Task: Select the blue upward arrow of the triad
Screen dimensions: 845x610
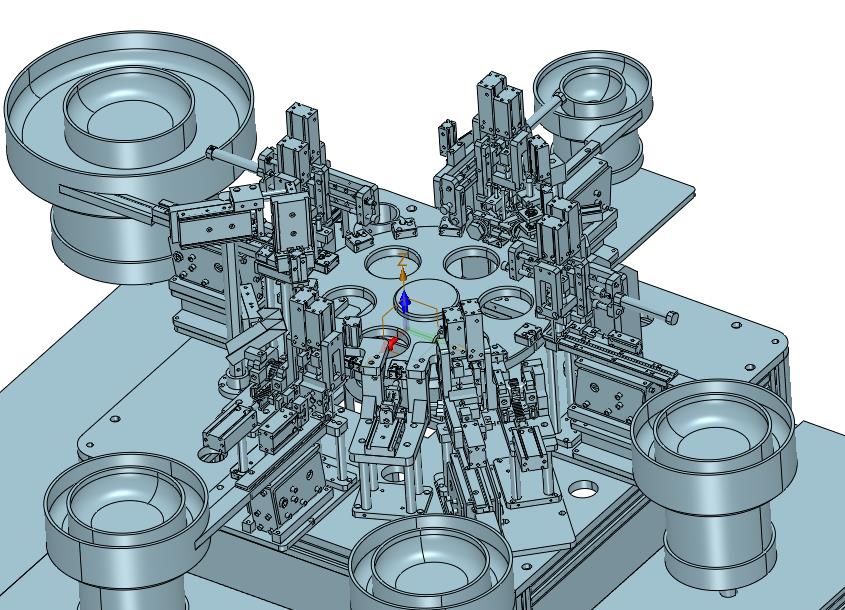Action: point(405,302)
